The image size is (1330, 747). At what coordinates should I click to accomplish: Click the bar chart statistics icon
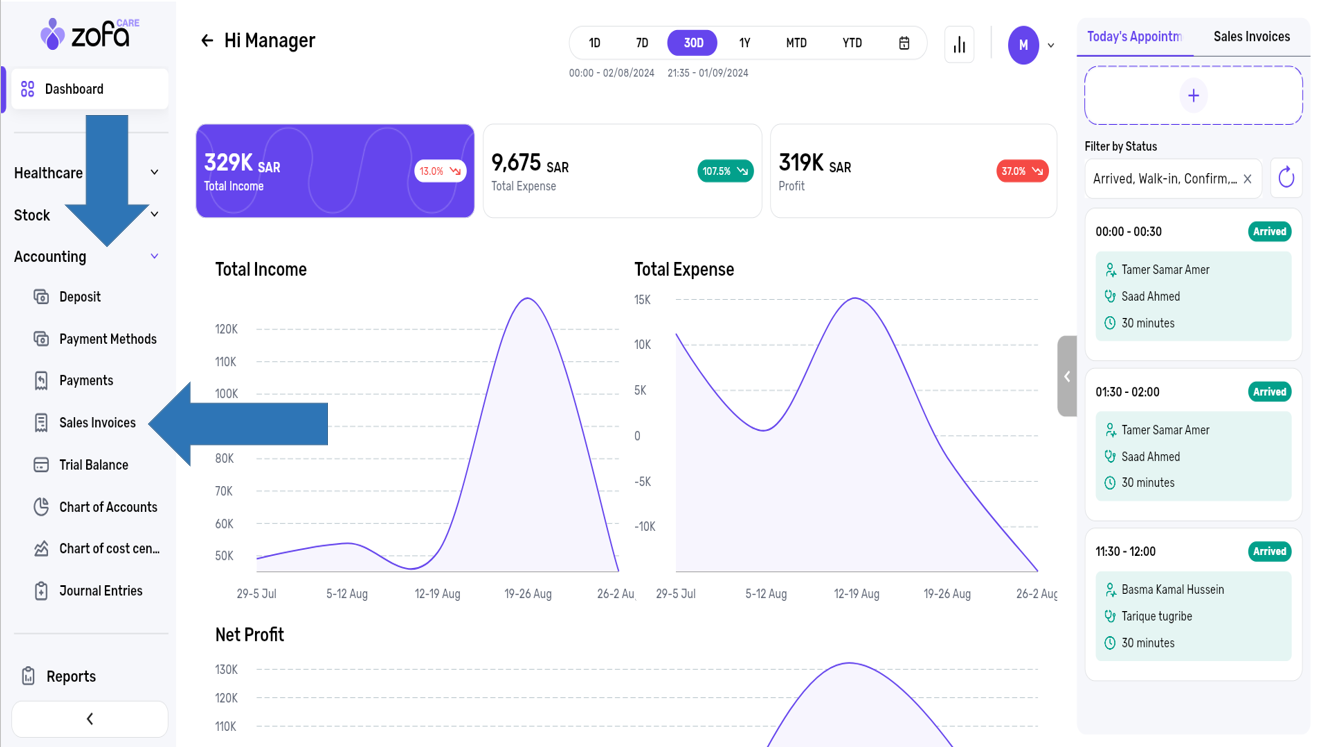(x=959, y=44)
